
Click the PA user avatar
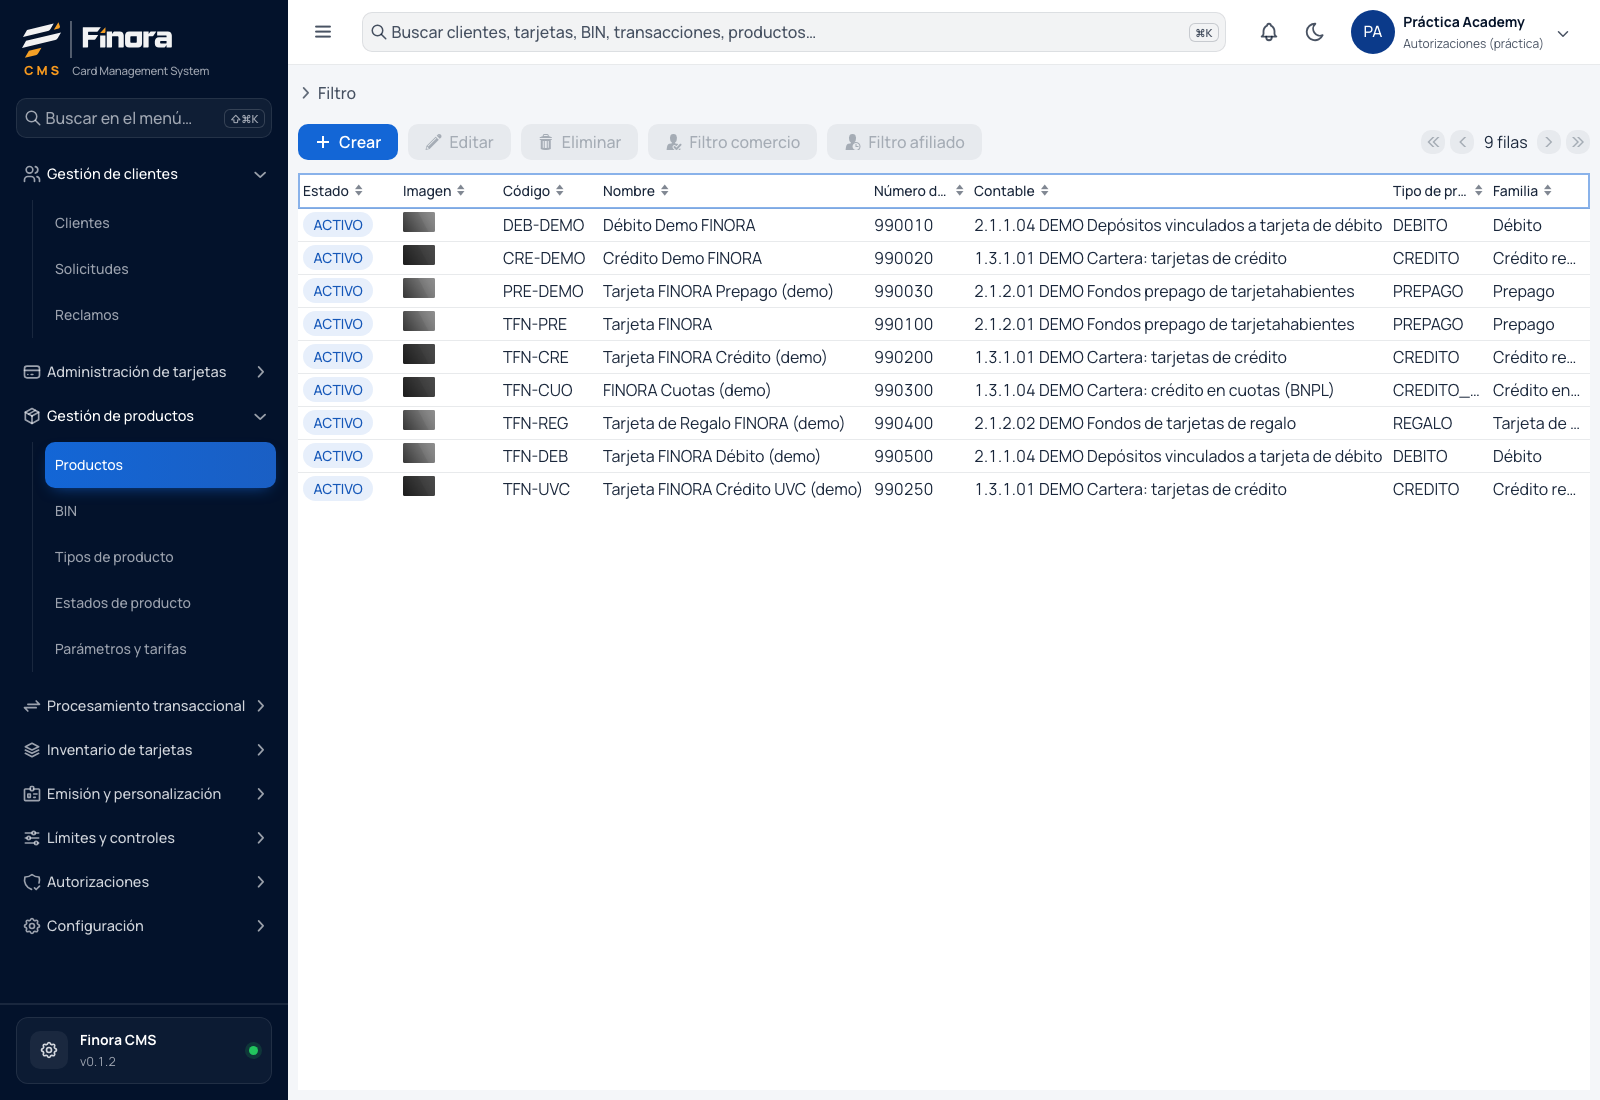coord(1372,32)
